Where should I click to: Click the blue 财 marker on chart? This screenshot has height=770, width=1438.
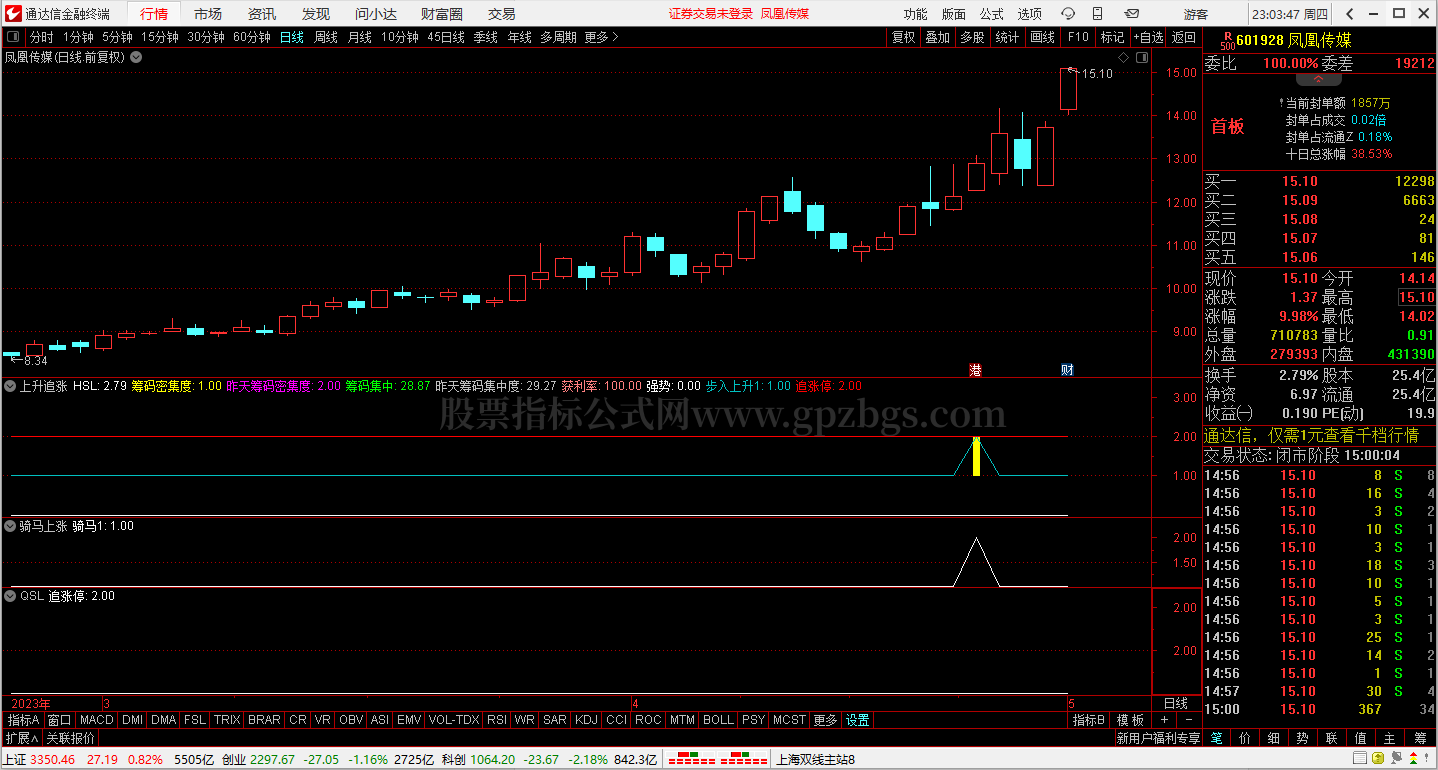1067,370
